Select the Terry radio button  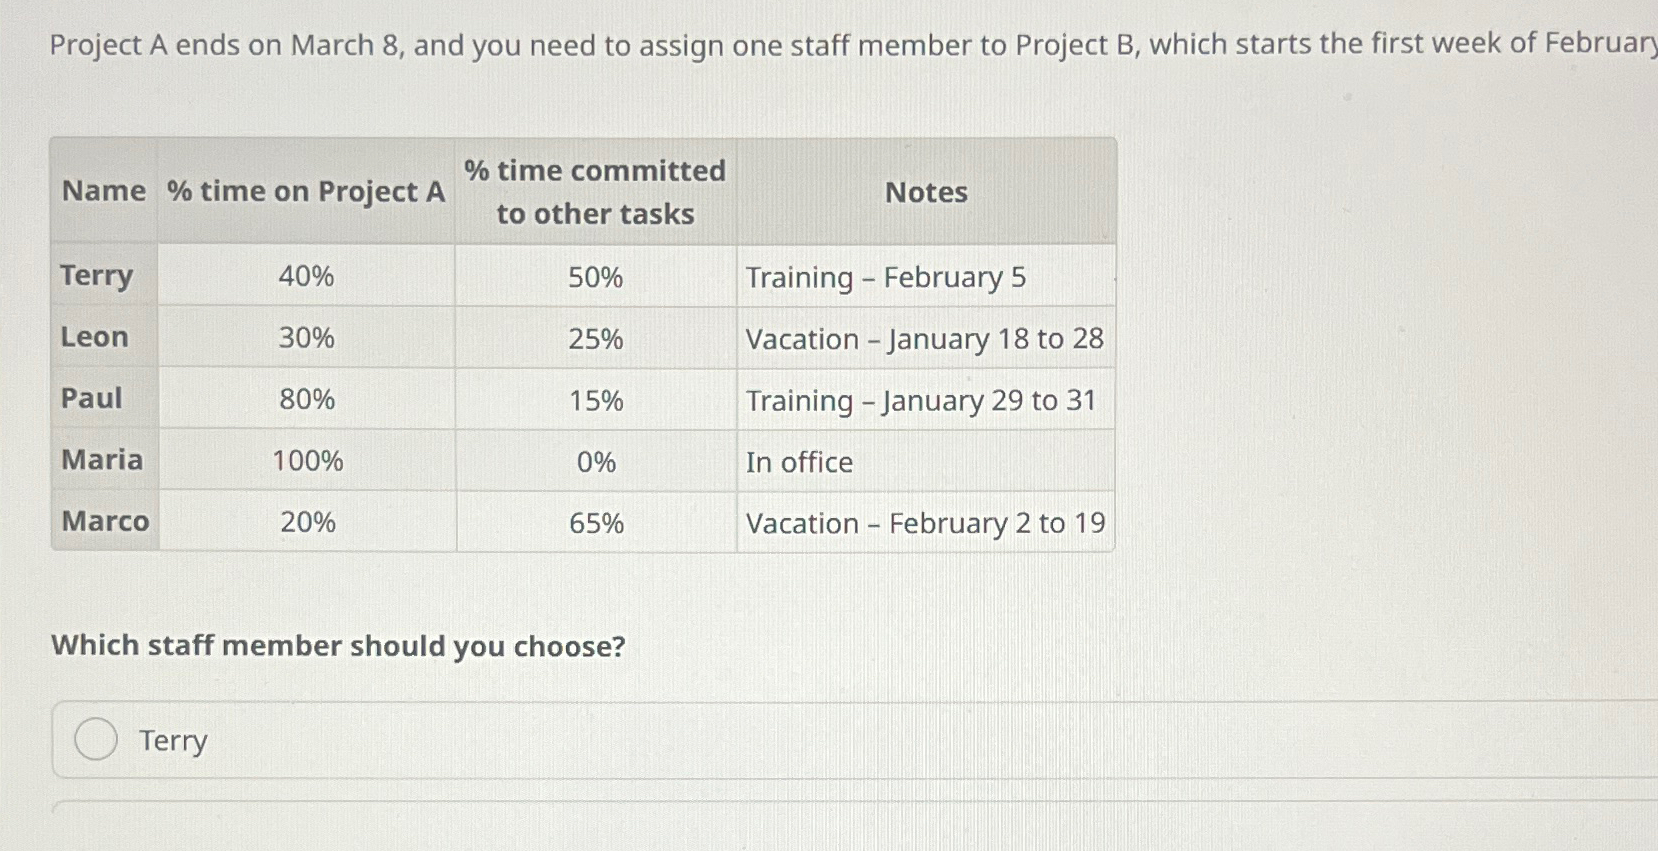[x=95, y=740]
